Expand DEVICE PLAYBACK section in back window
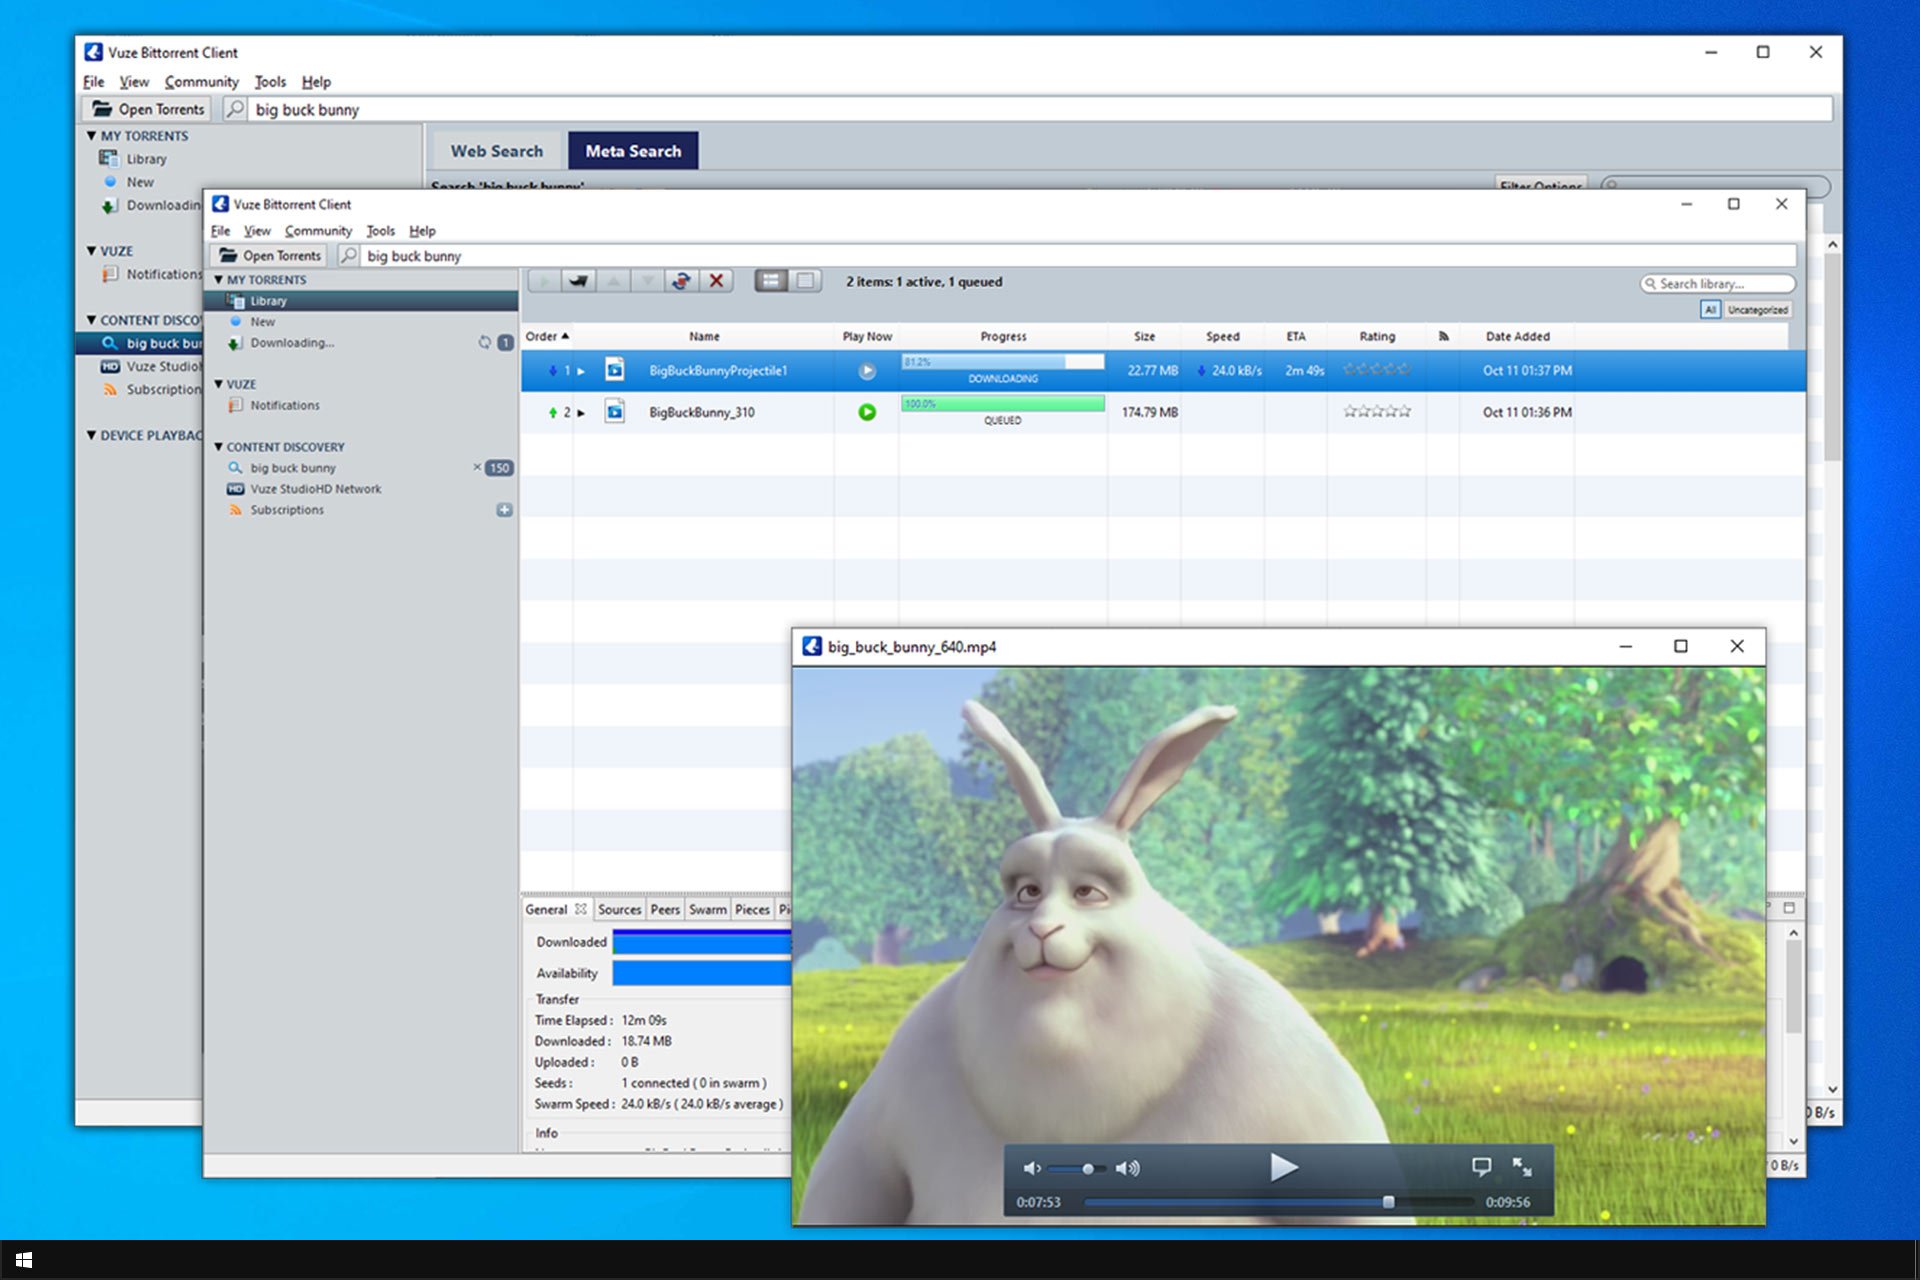This screenshot has height=1280, width=1920. click(x=91, y=435)
